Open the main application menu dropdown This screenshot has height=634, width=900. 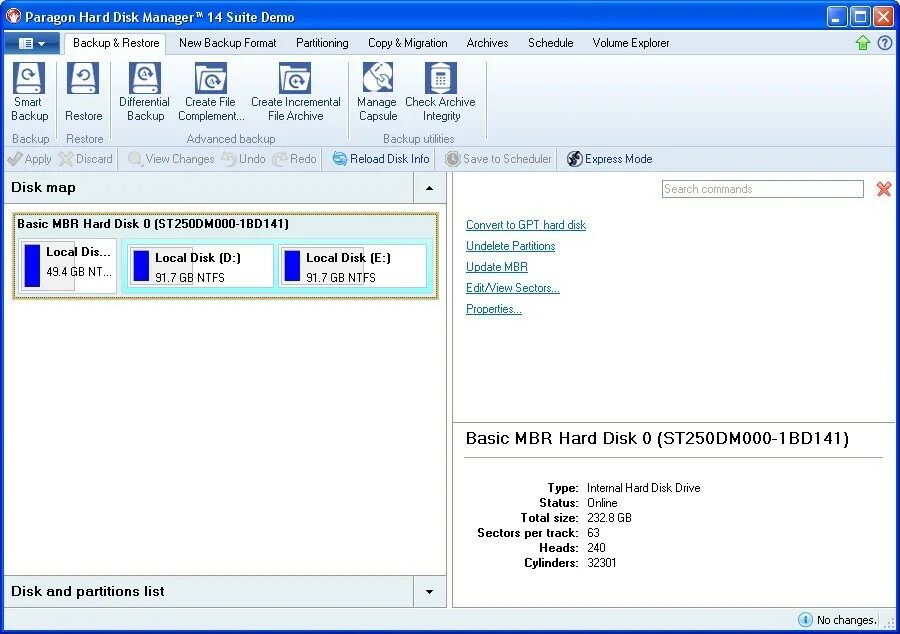pos(32,43)
